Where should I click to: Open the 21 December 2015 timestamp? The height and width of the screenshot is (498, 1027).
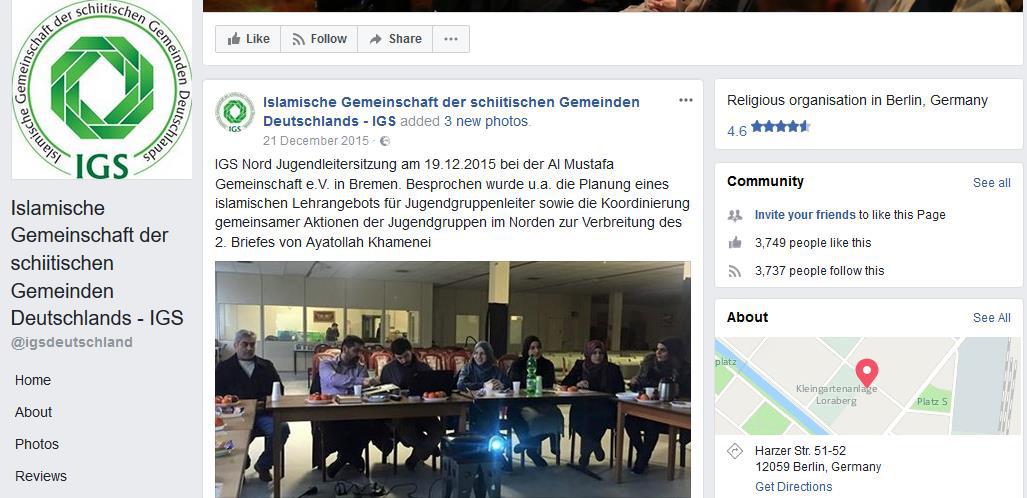(316, 141)
